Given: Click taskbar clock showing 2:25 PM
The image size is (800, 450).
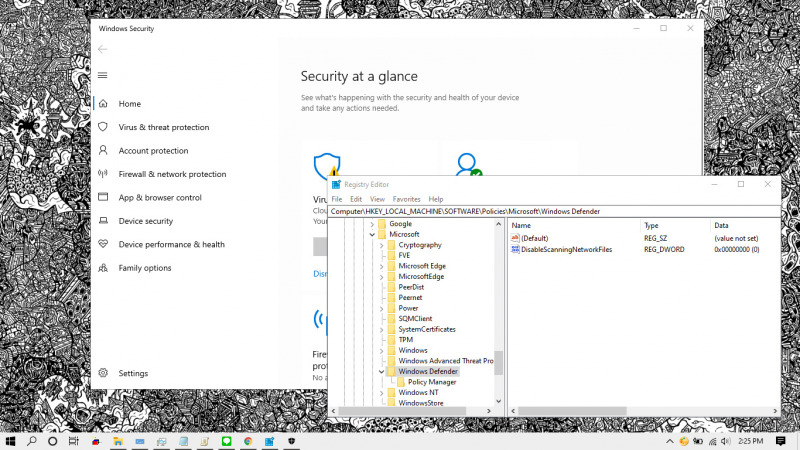Looking at the screenshot, I should [751, 441].
